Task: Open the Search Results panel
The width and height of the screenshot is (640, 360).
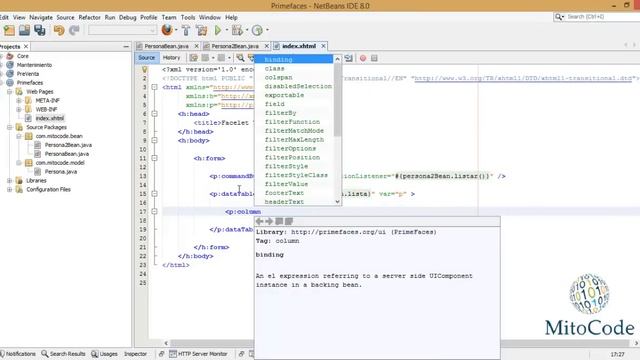Action: click(x=63, y=354)
